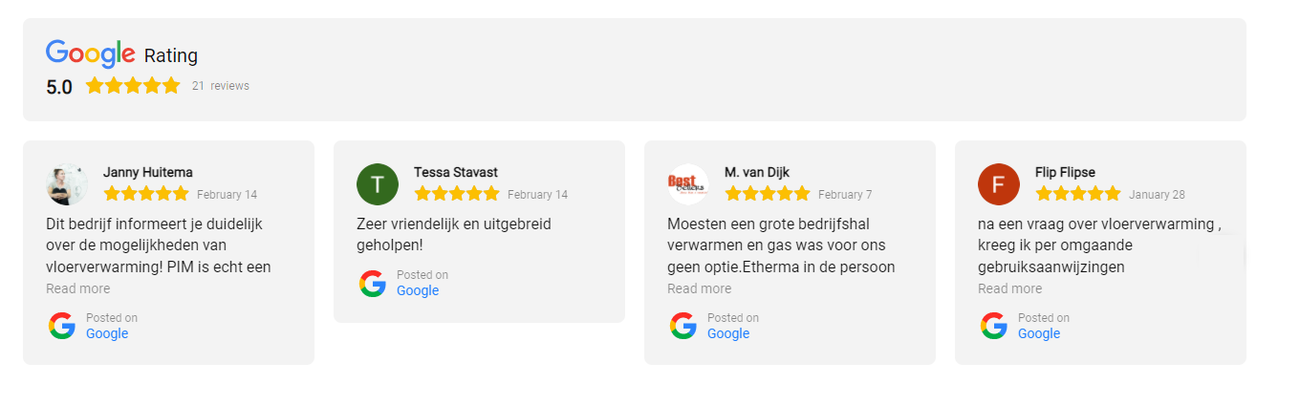Click the five-star rating in the header

coord(133,86)
